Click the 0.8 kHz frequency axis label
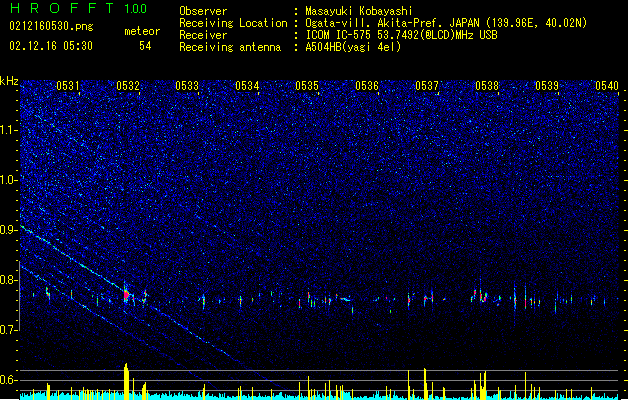Viewport: 629px width, 400px height. pyautogui.click(x=9, y=280)
